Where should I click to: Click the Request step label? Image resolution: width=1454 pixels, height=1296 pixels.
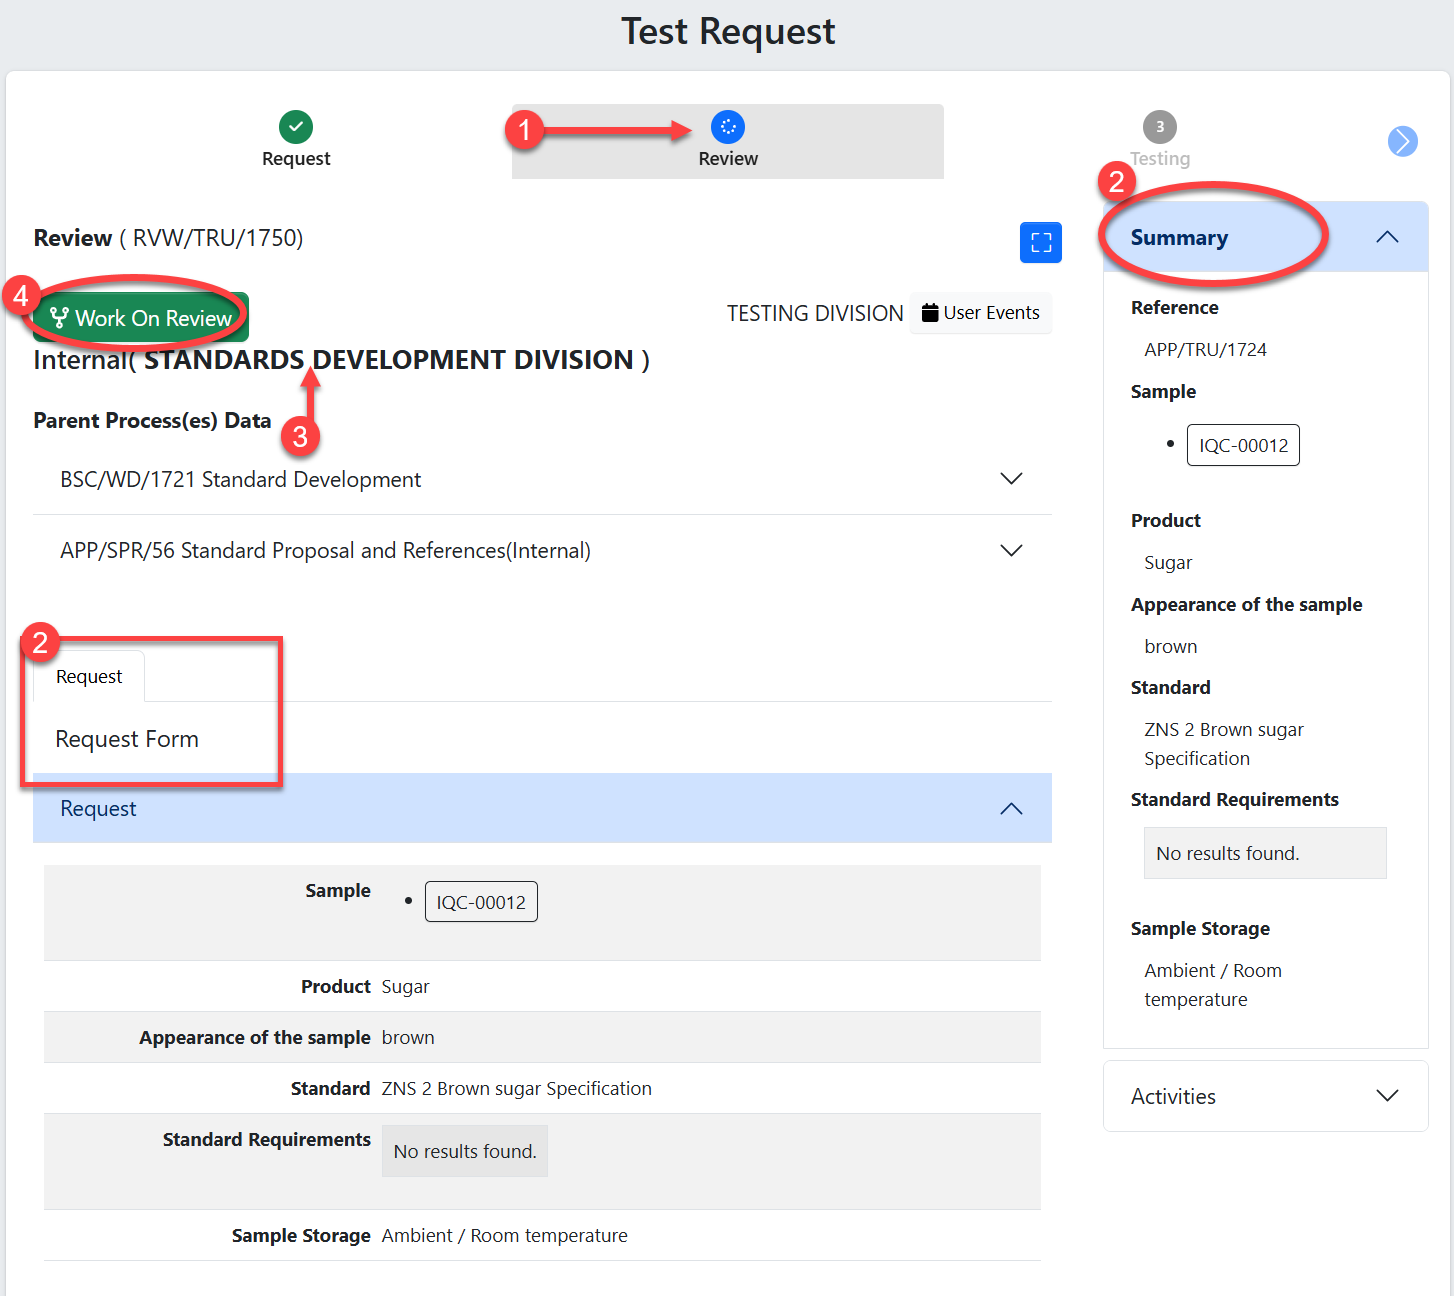pyautogui.click(x=296, y=159)
